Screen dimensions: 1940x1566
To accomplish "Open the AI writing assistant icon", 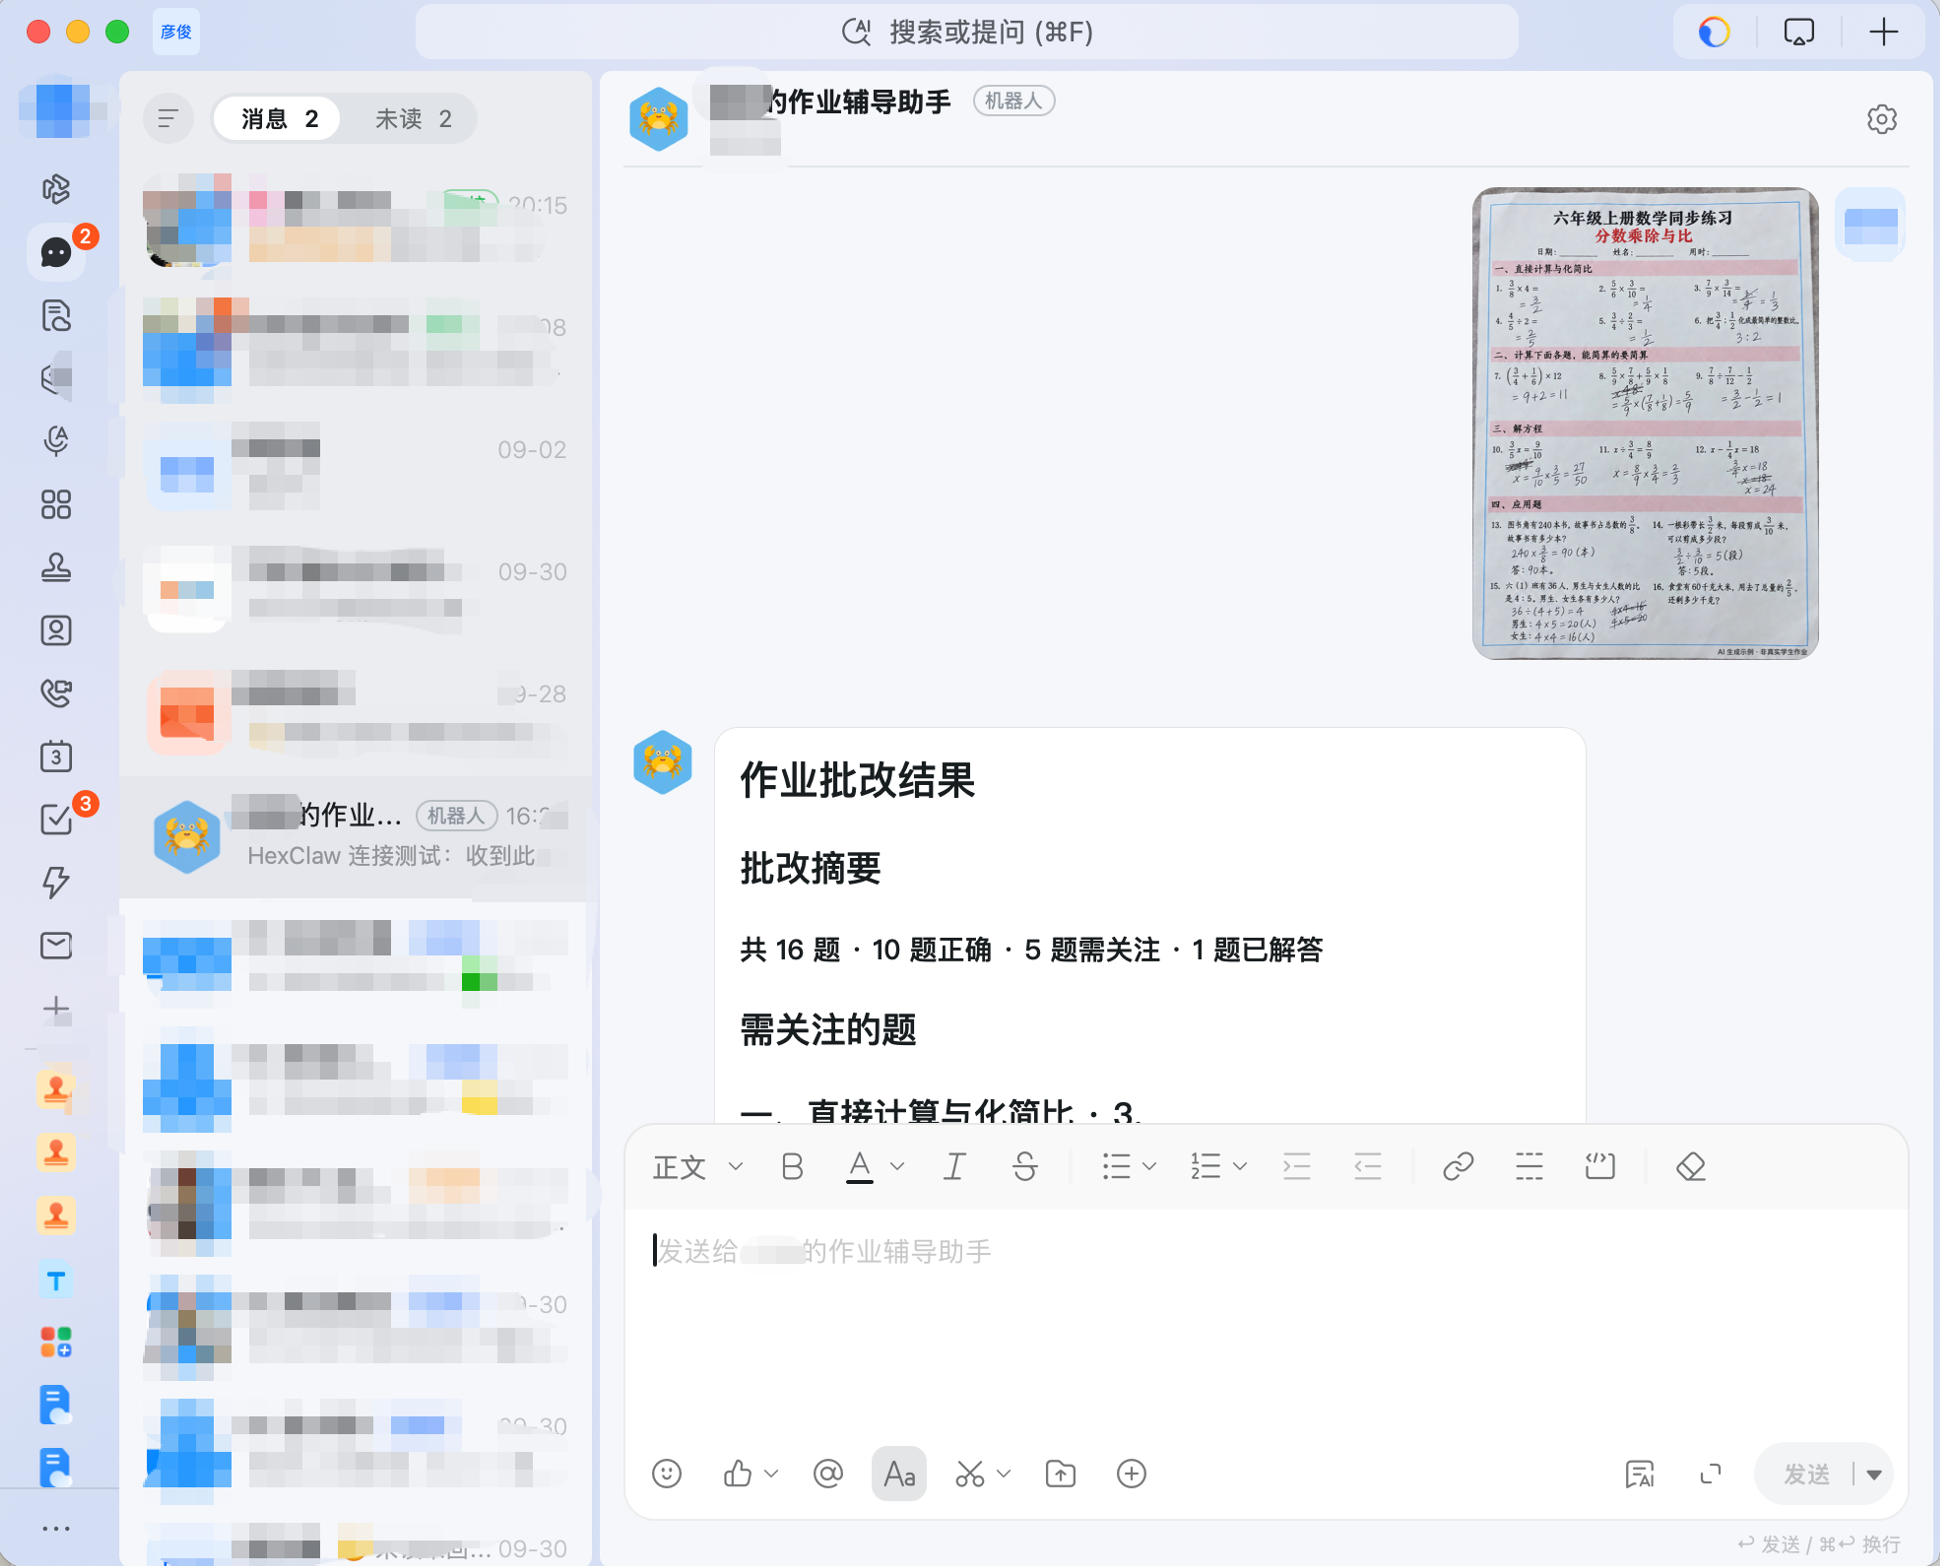I will click(x=1640, y=1473).
